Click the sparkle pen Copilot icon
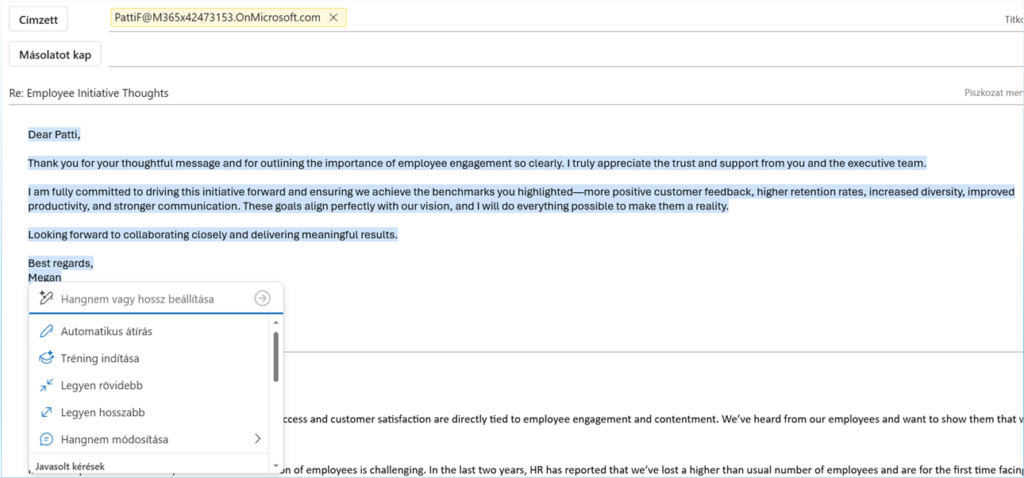The image size is (1024, 478). click(45, 298)
